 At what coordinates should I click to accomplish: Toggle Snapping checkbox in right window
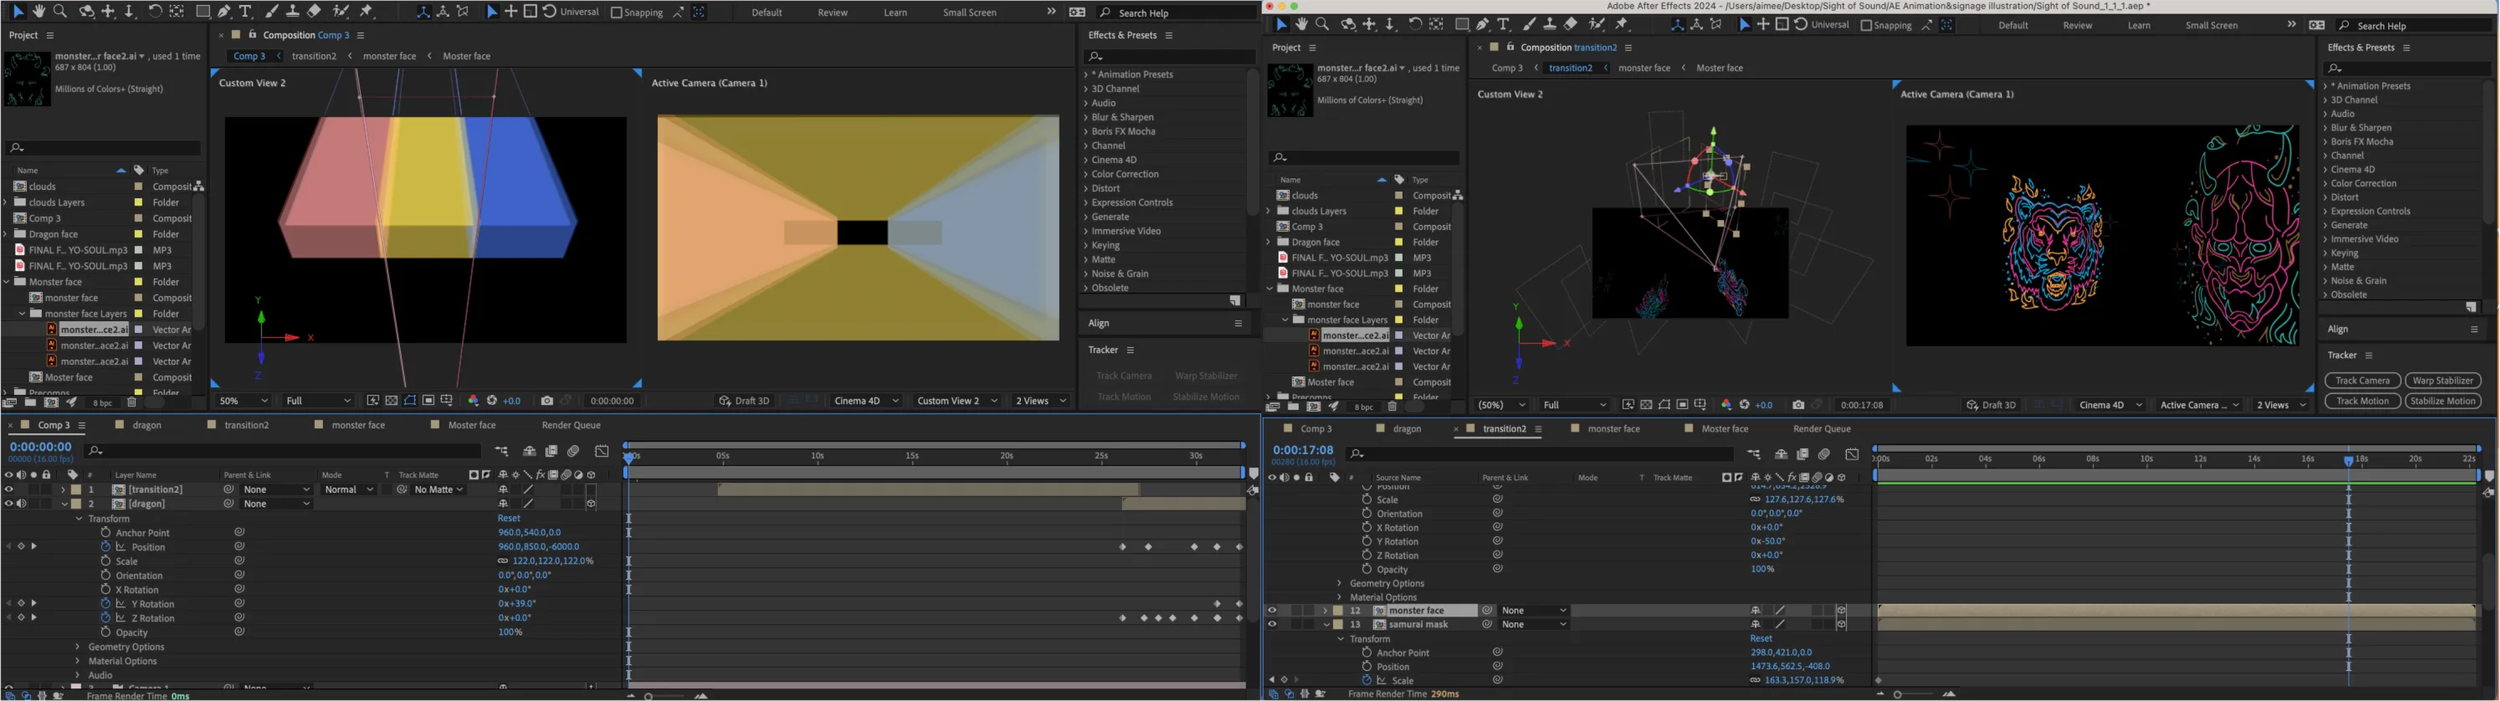(1866, 25)
